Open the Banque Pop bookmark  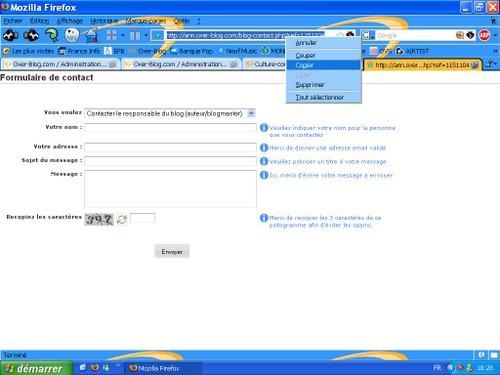pos(192,51)
